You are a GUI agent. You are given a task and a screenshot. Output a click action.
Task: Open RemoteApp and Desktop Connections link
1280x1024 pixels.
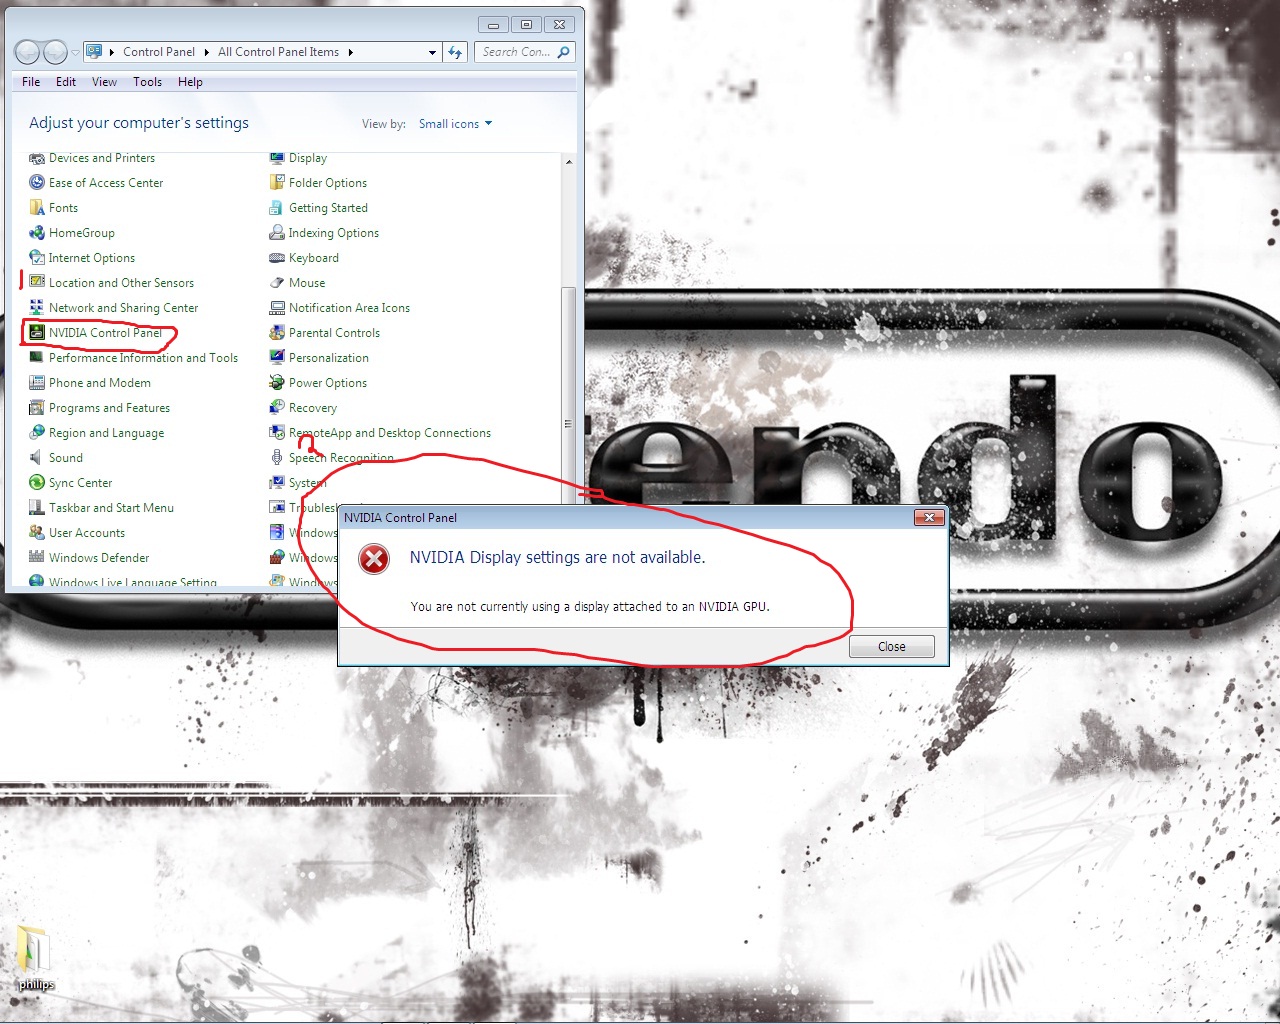390,433
